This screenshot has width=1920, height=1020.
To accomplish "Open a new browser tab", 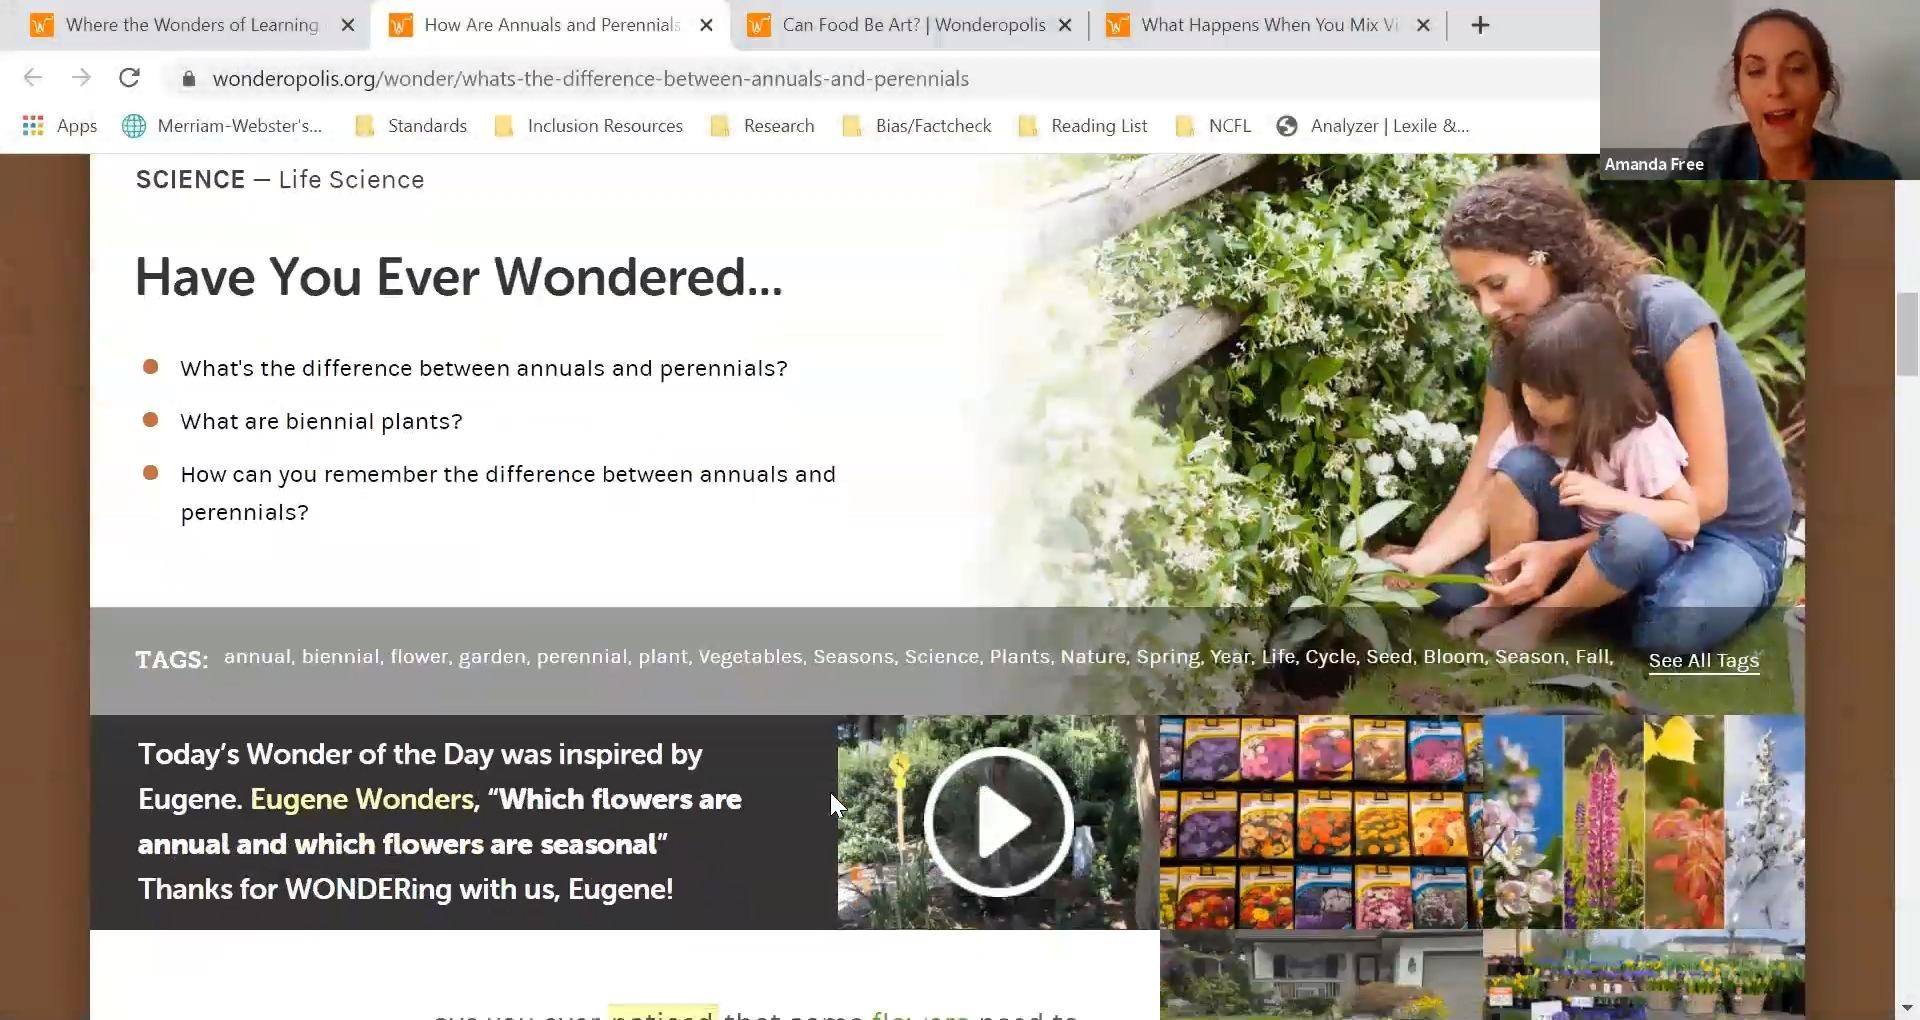I will point(1481,25).
